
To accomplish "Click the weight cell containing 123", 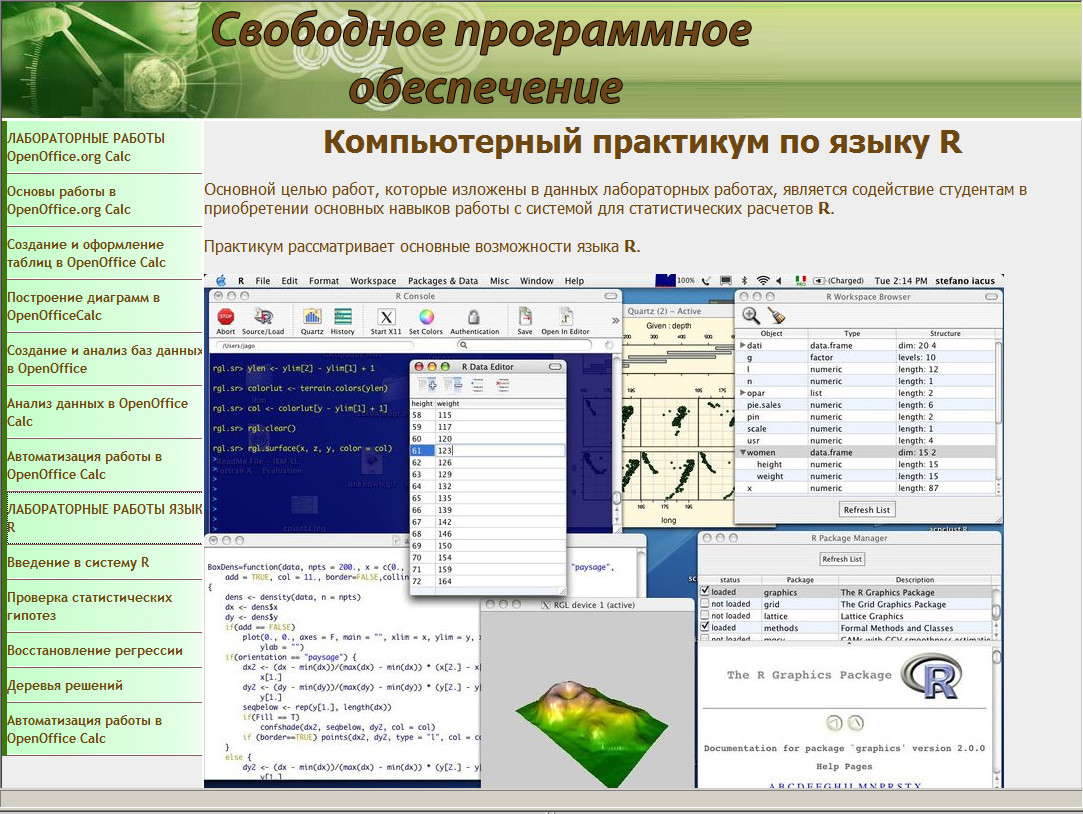I will [499, 450].
